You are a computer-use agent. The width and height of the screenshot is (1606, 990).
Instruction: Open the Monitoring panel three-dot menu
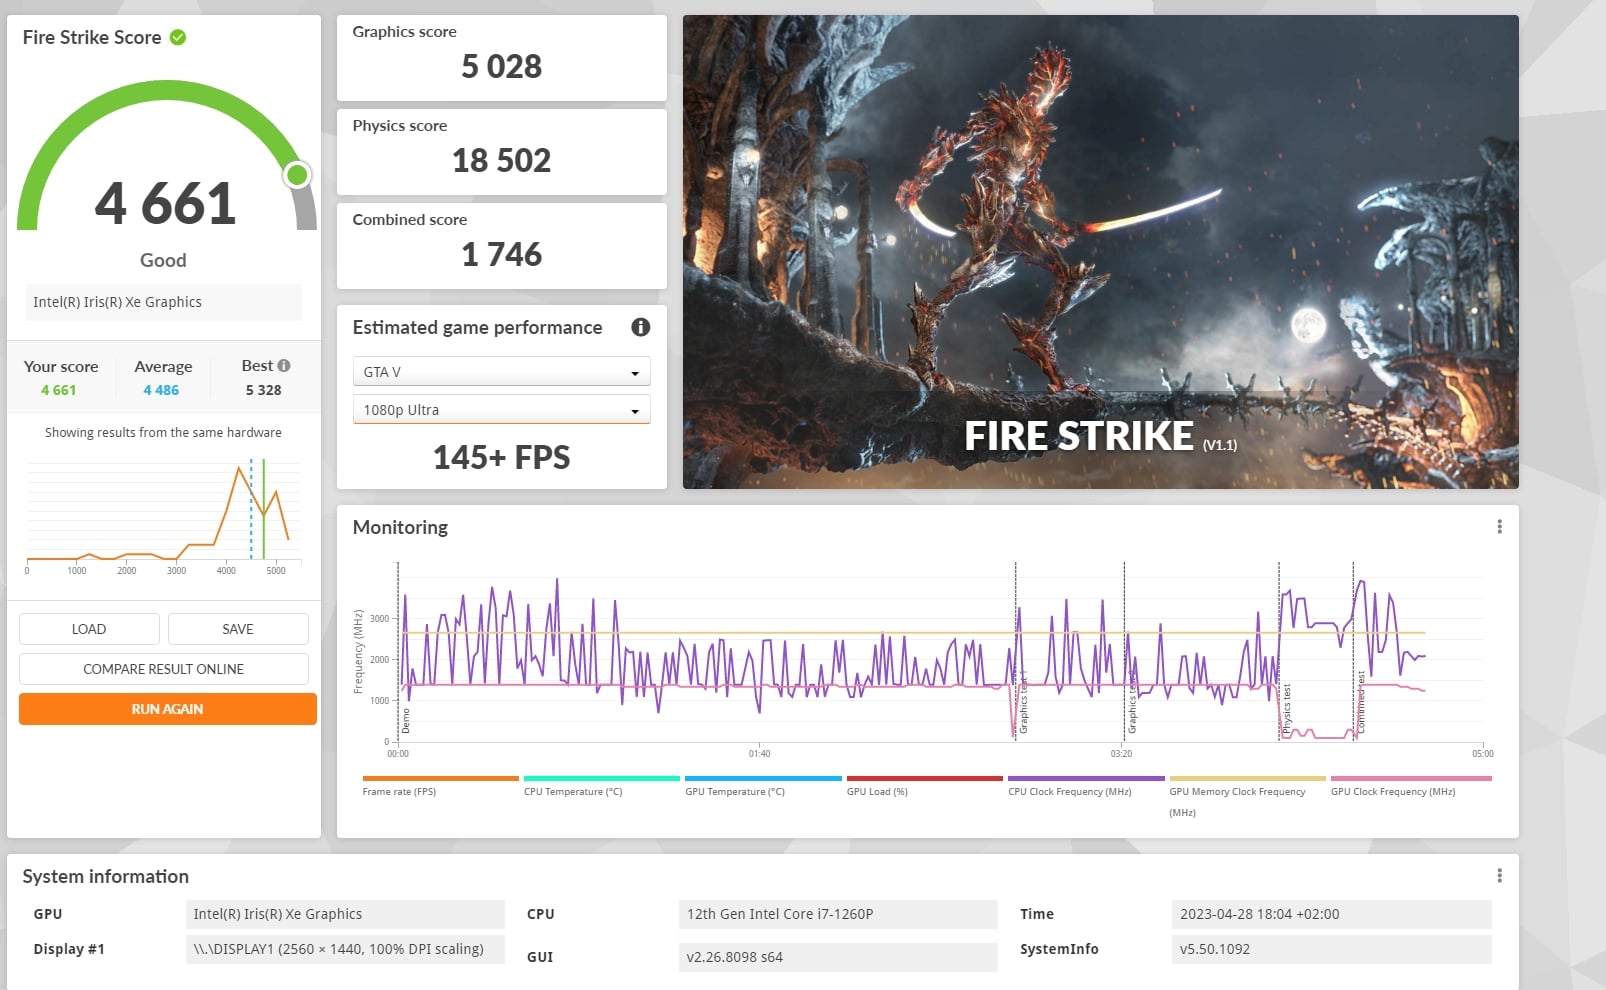[x=1499, y=527]
